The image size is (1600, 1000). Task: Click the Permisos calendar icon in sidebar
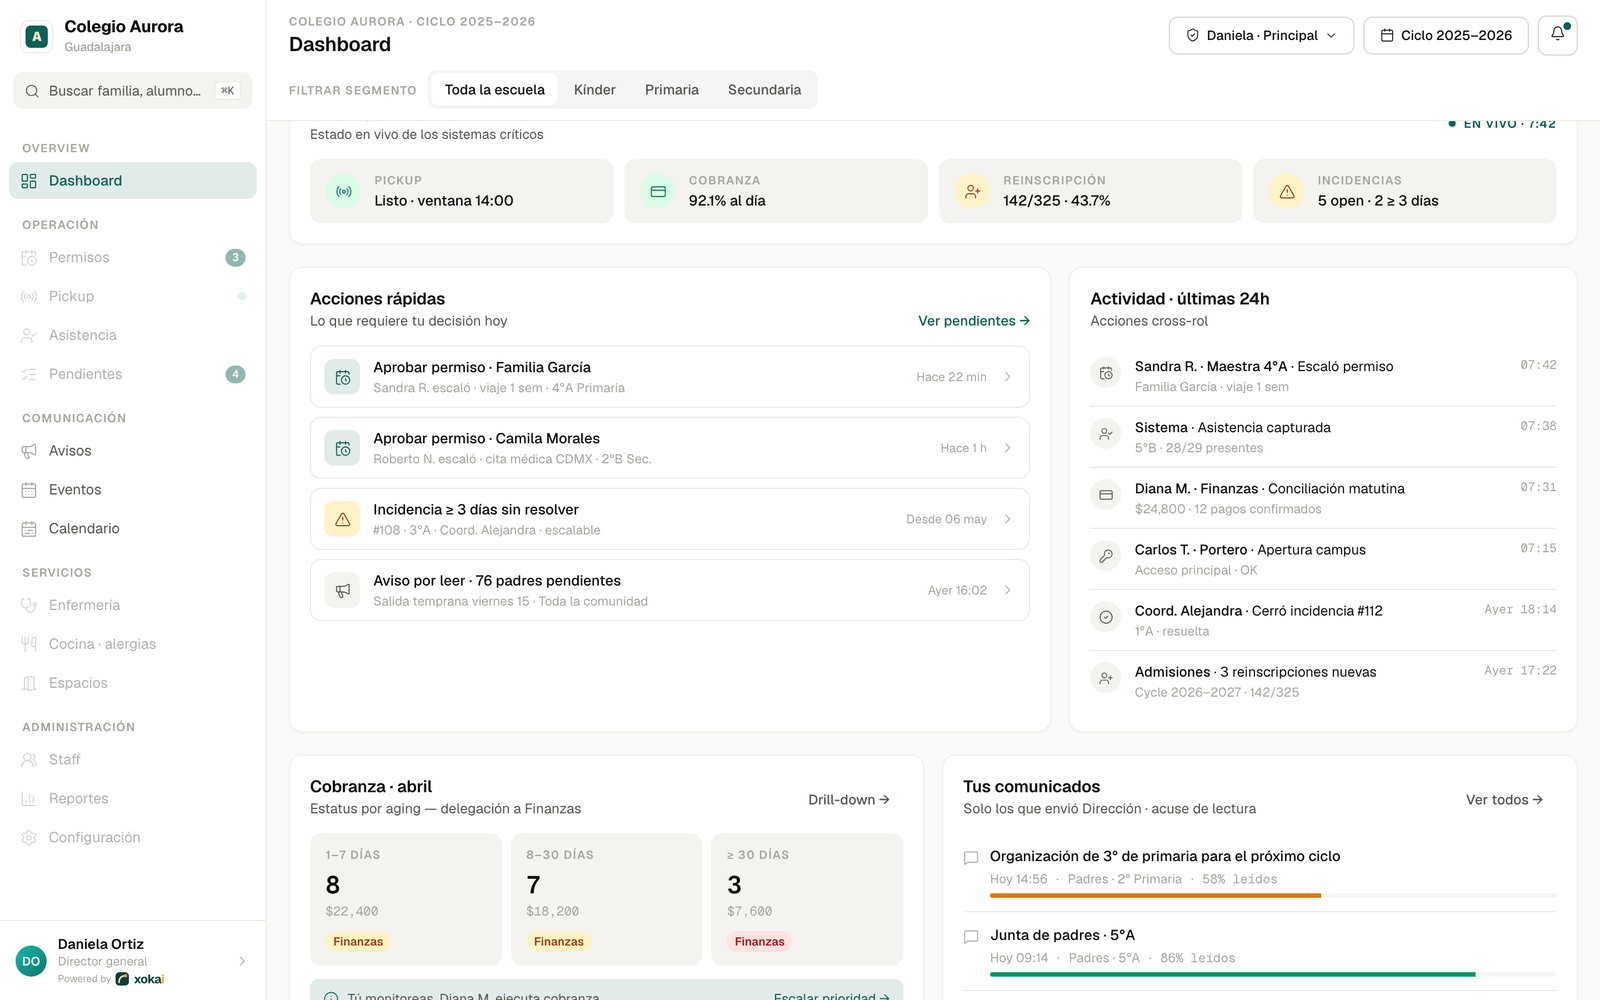click(x=29, y=258)
